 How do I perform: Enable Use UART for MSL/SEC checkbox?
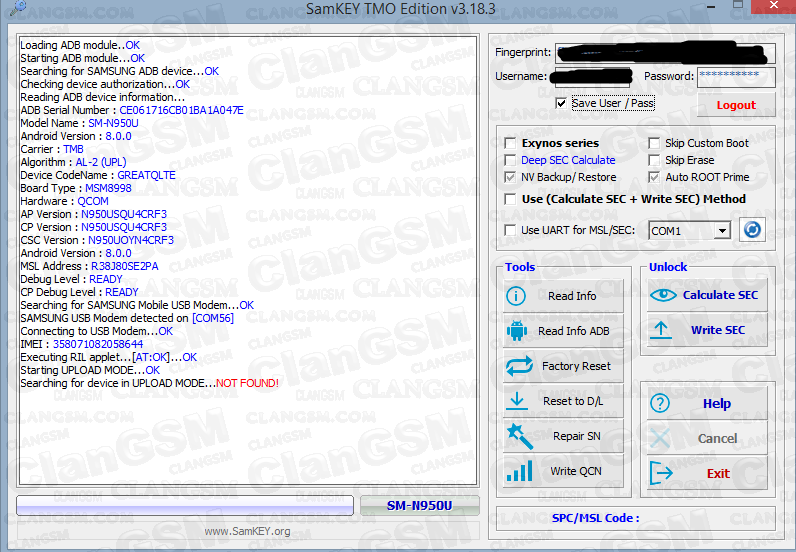click(510, 230)
